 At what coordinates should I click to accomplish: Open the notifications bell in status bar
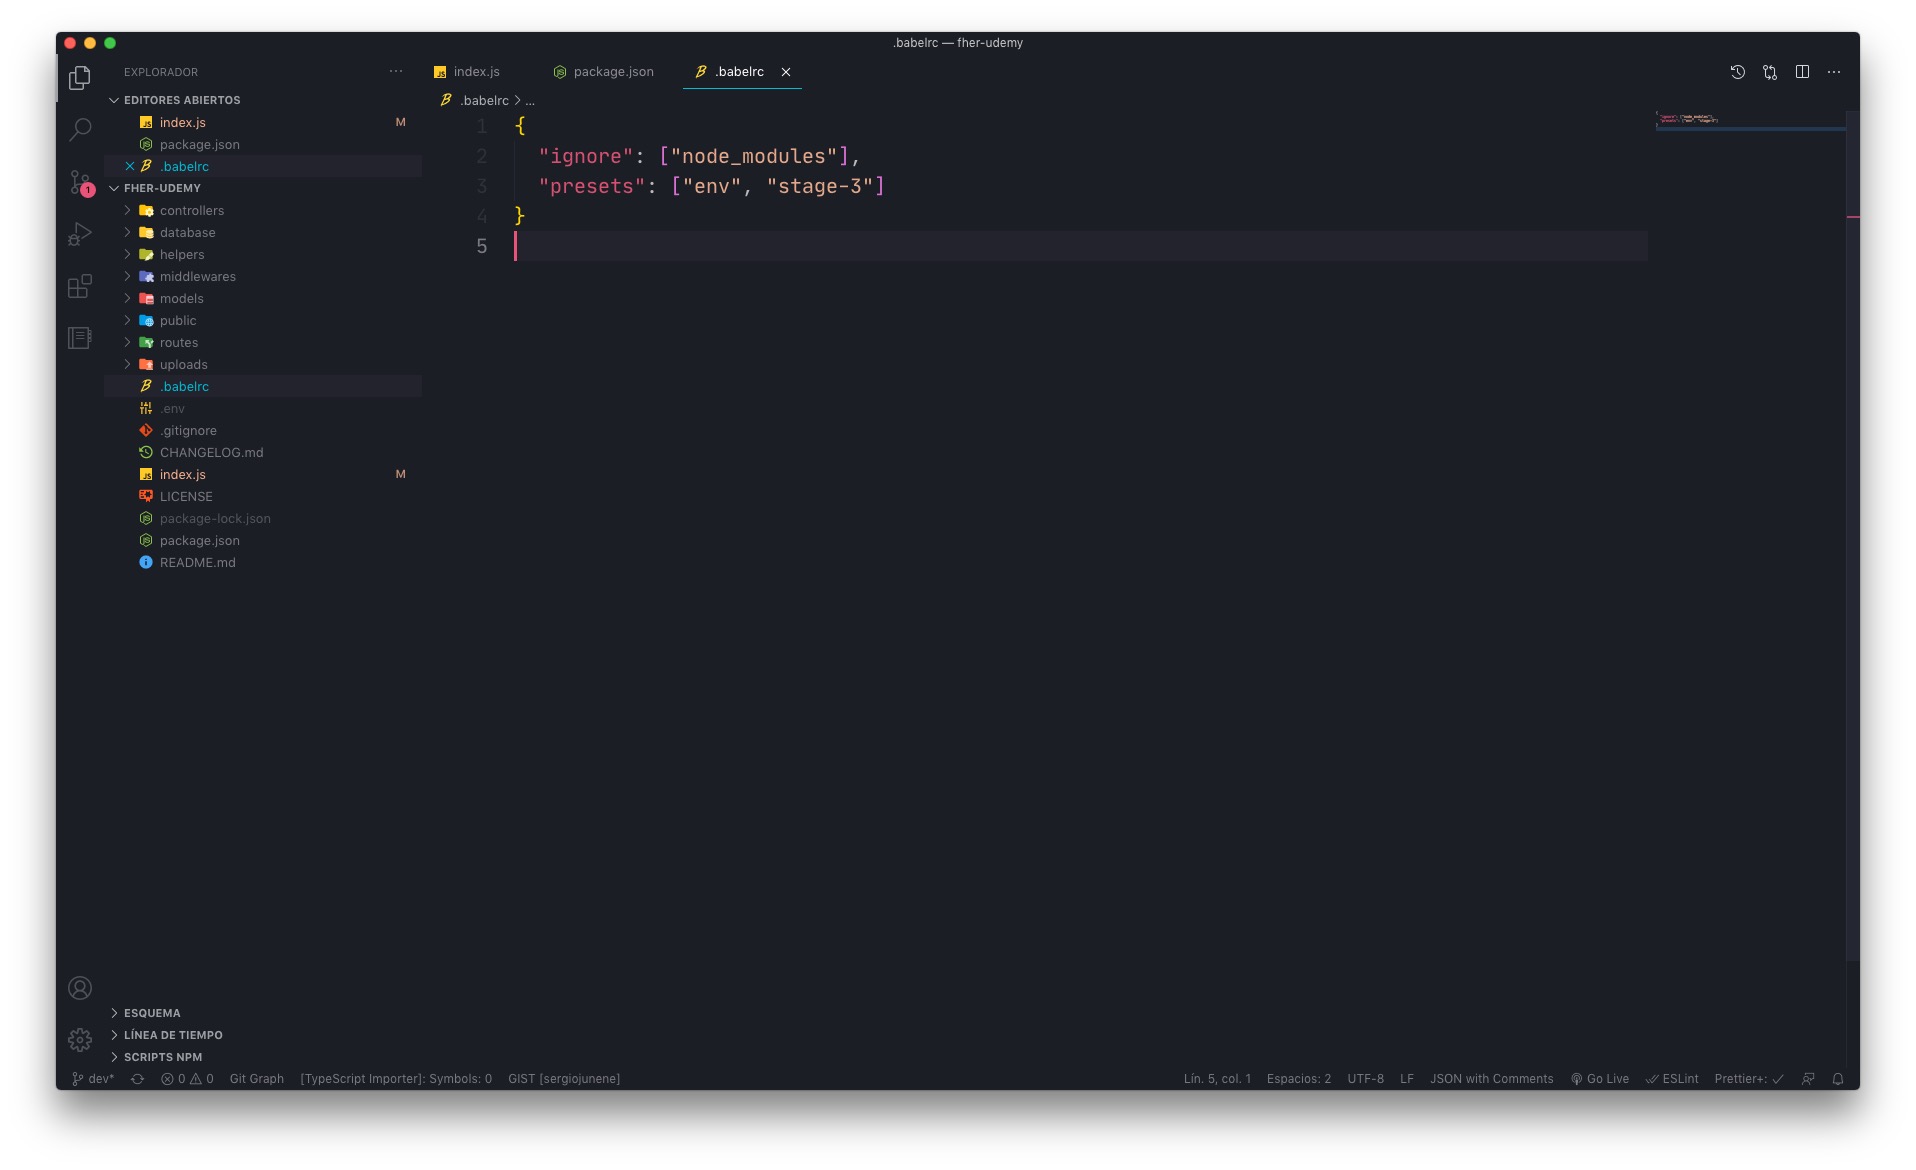(1838, 1079)
